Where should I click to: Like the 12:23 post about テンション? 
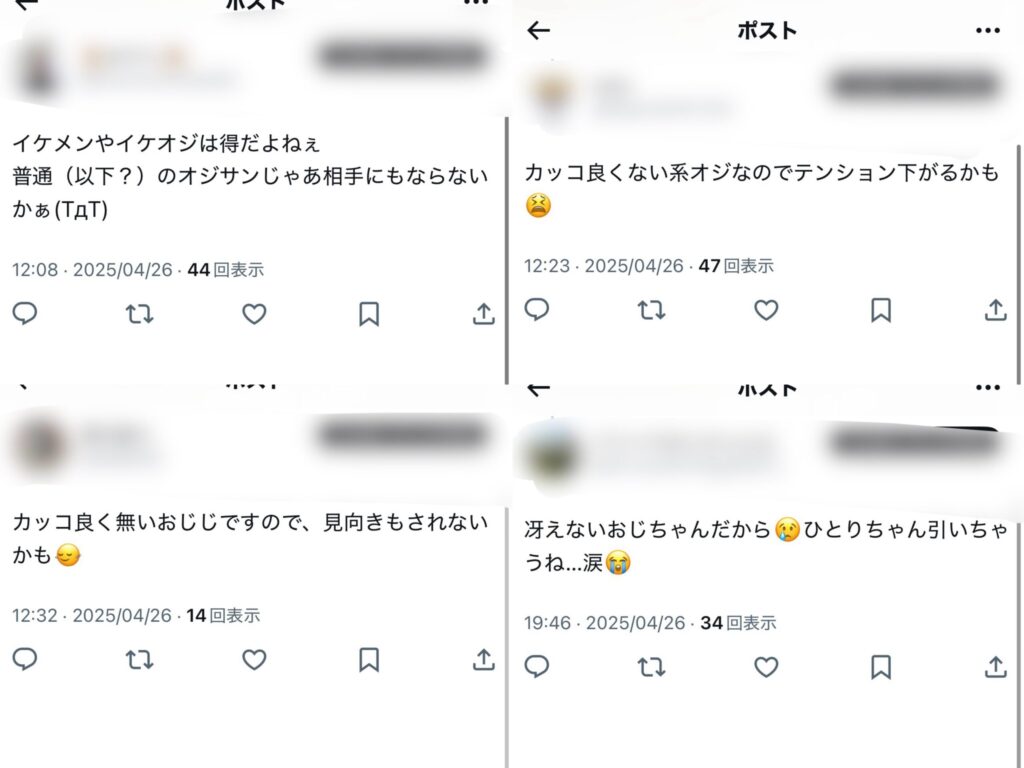pyautogui.click(x=766, y=310)
